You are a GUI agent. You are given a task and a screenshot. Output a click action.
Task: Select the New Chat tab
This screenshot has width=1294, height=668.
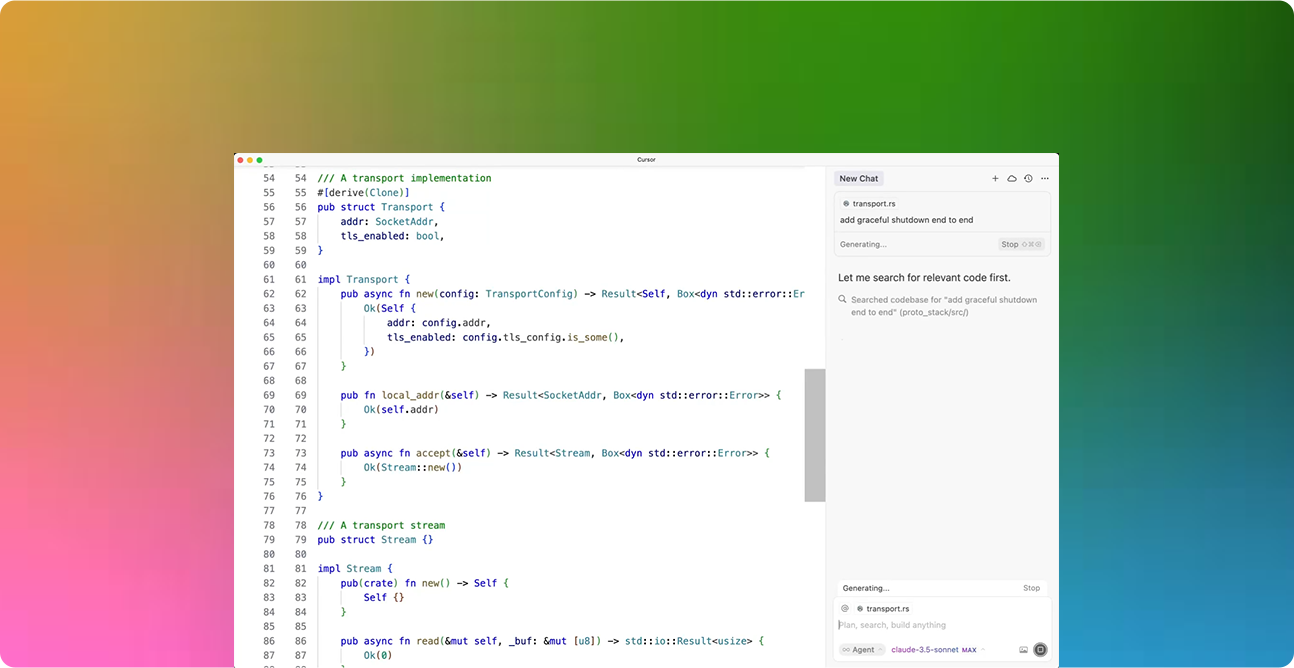coord(859,179)
